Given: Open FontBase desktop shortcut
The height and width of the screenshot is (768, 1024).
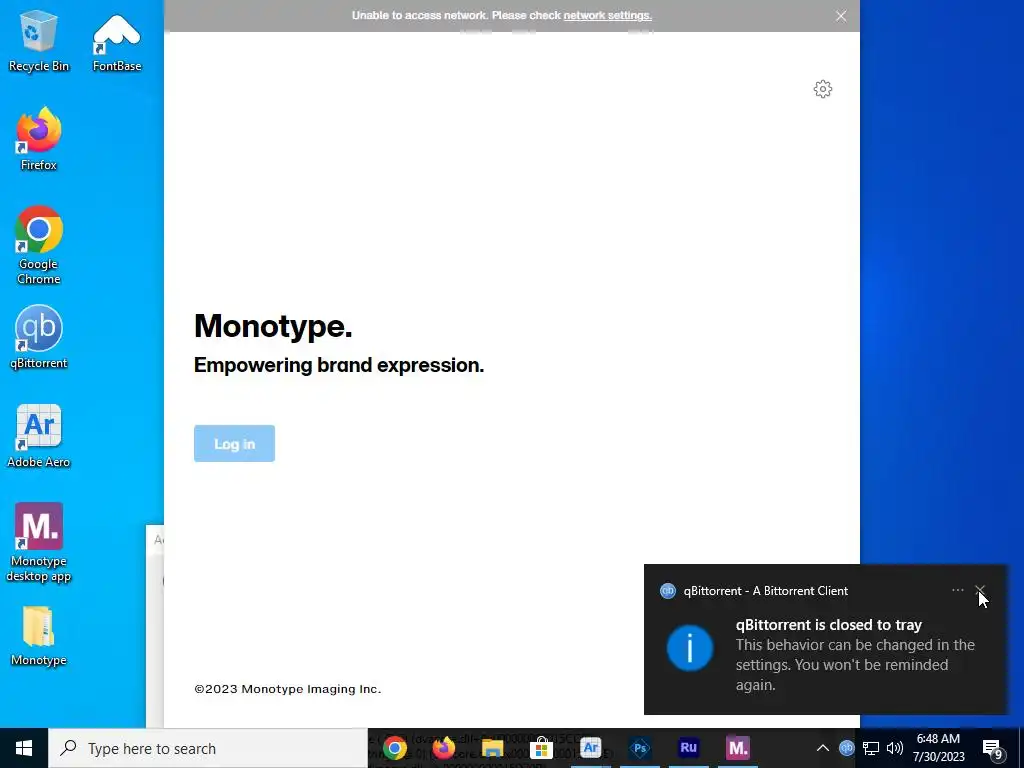Looking at the screenshot, I should (x=117, y=40).
